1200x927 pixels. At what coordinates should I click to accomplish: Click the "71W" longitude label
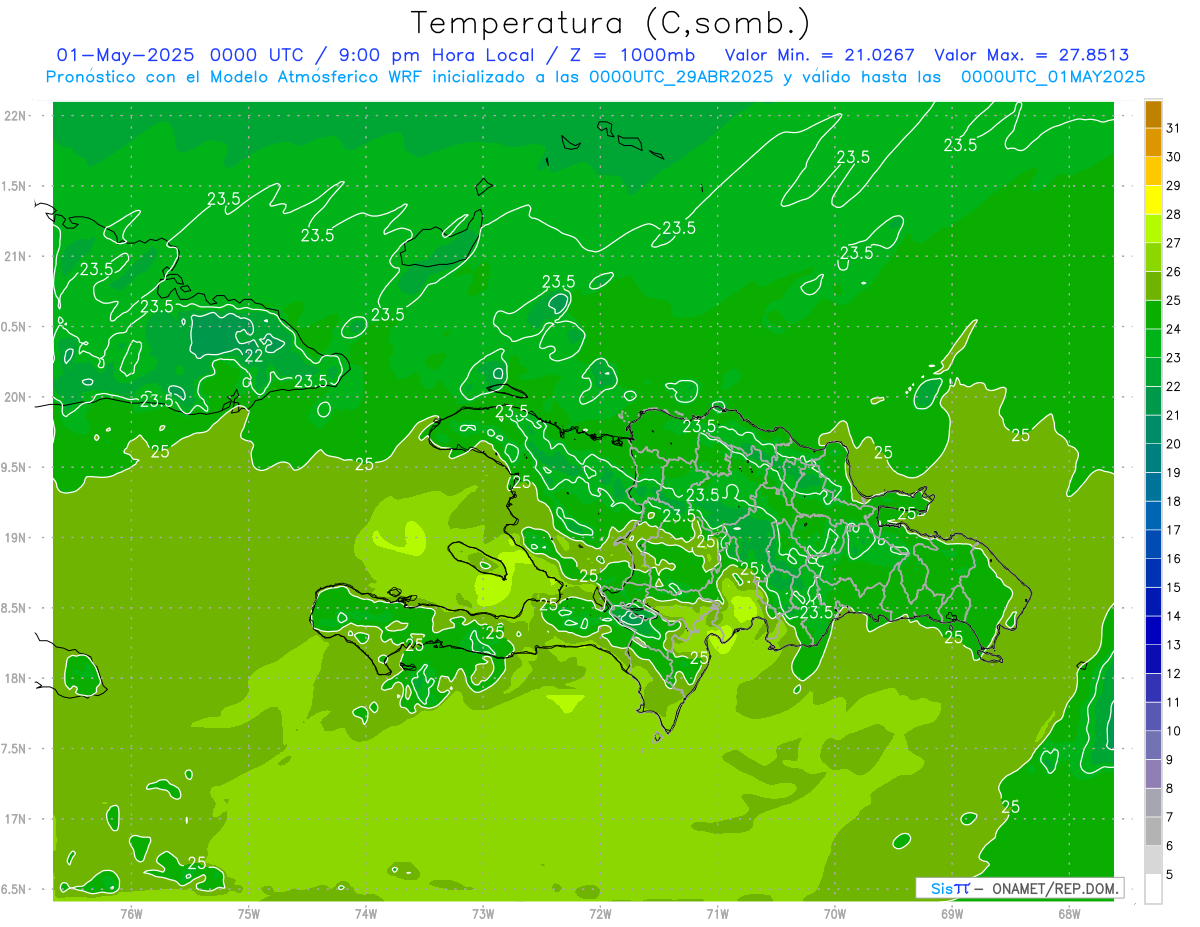pos(717,914)
